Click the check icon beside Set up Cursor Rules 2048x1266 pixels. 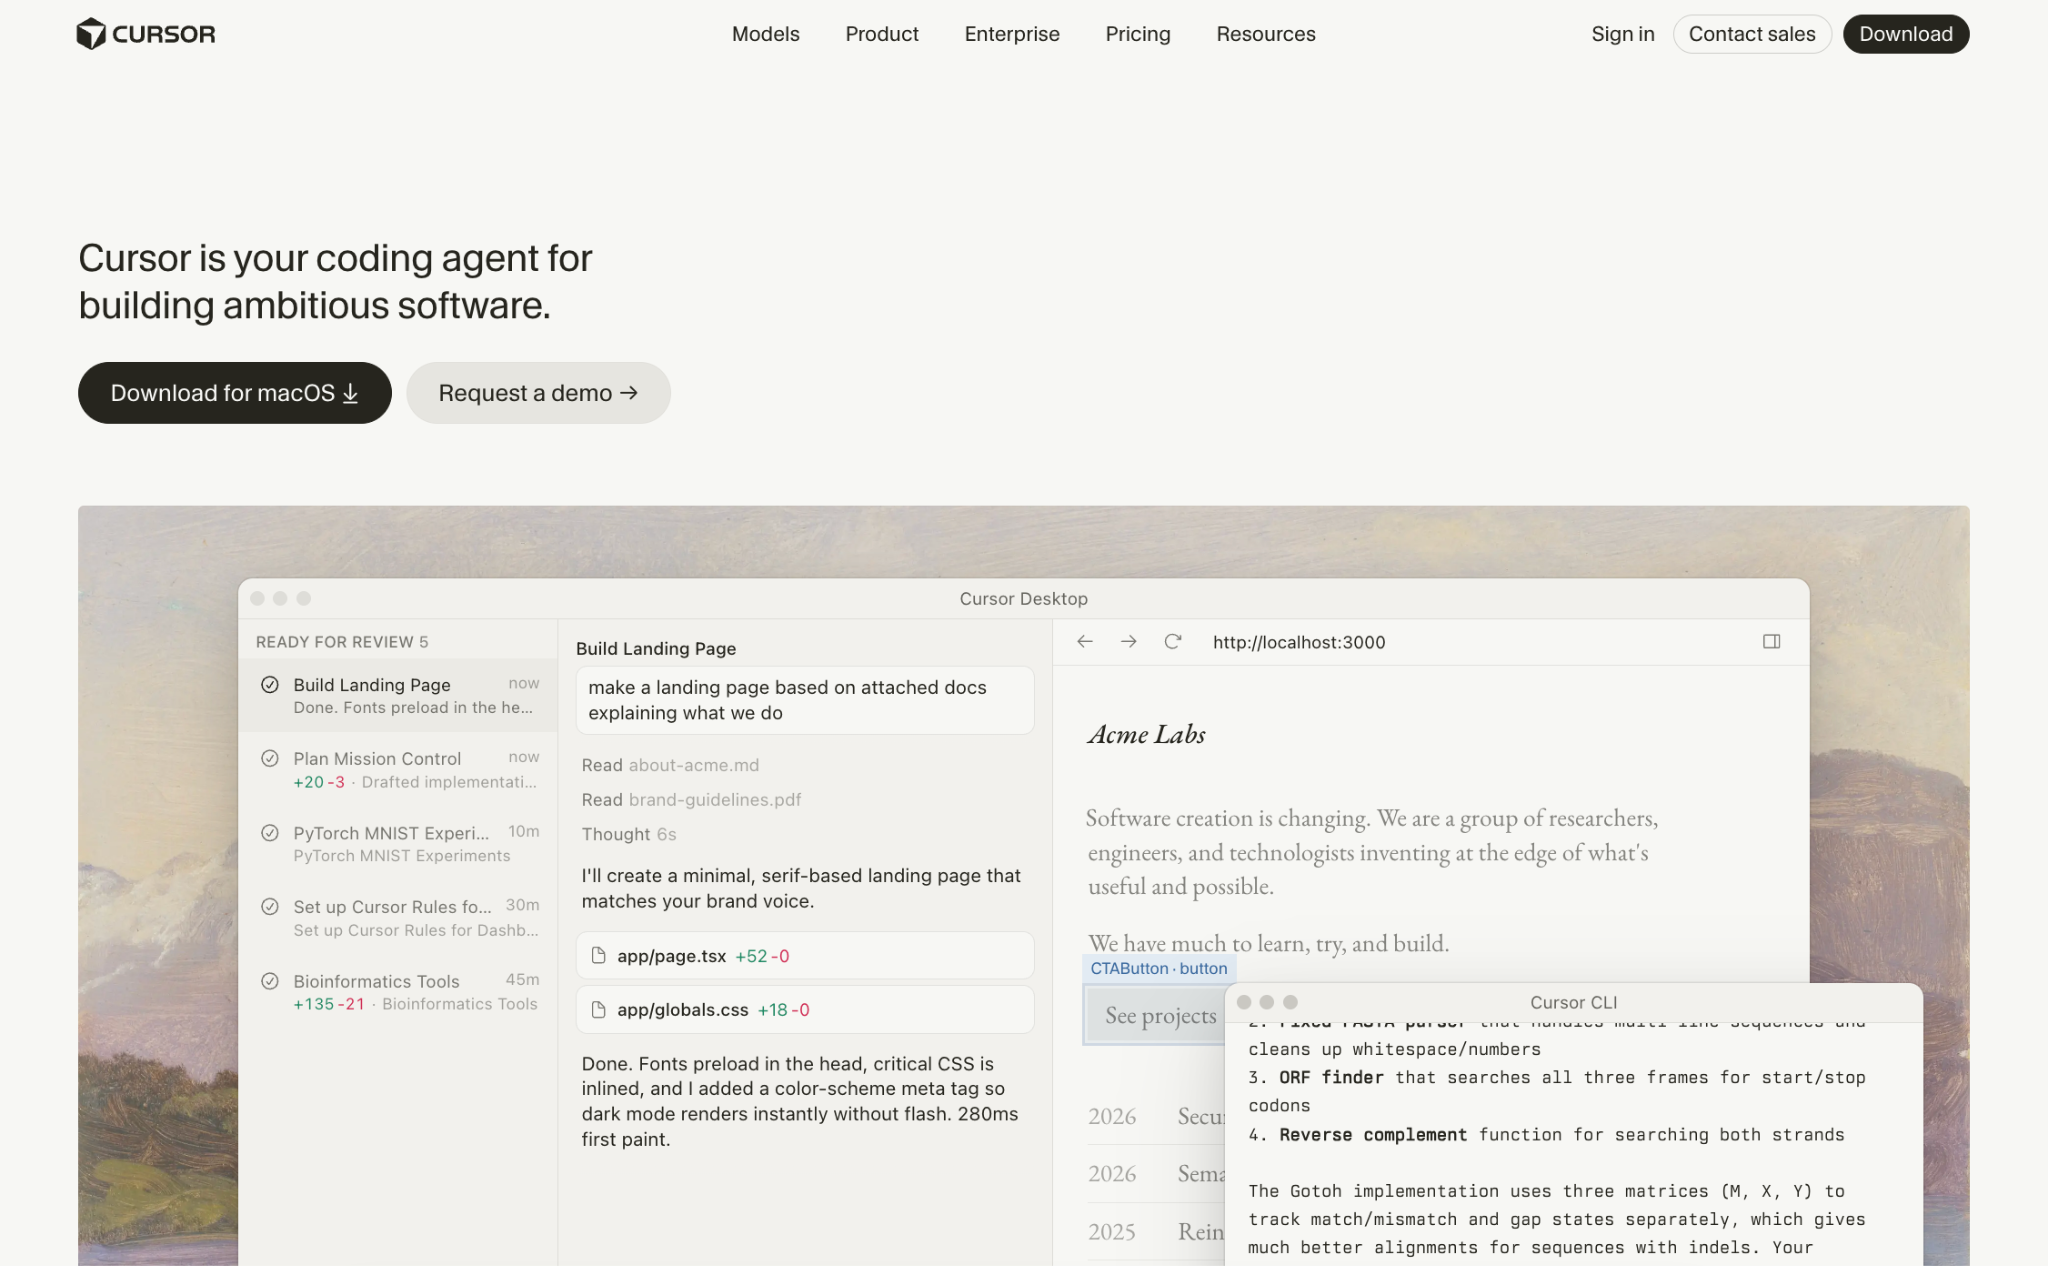click(270, 907)
